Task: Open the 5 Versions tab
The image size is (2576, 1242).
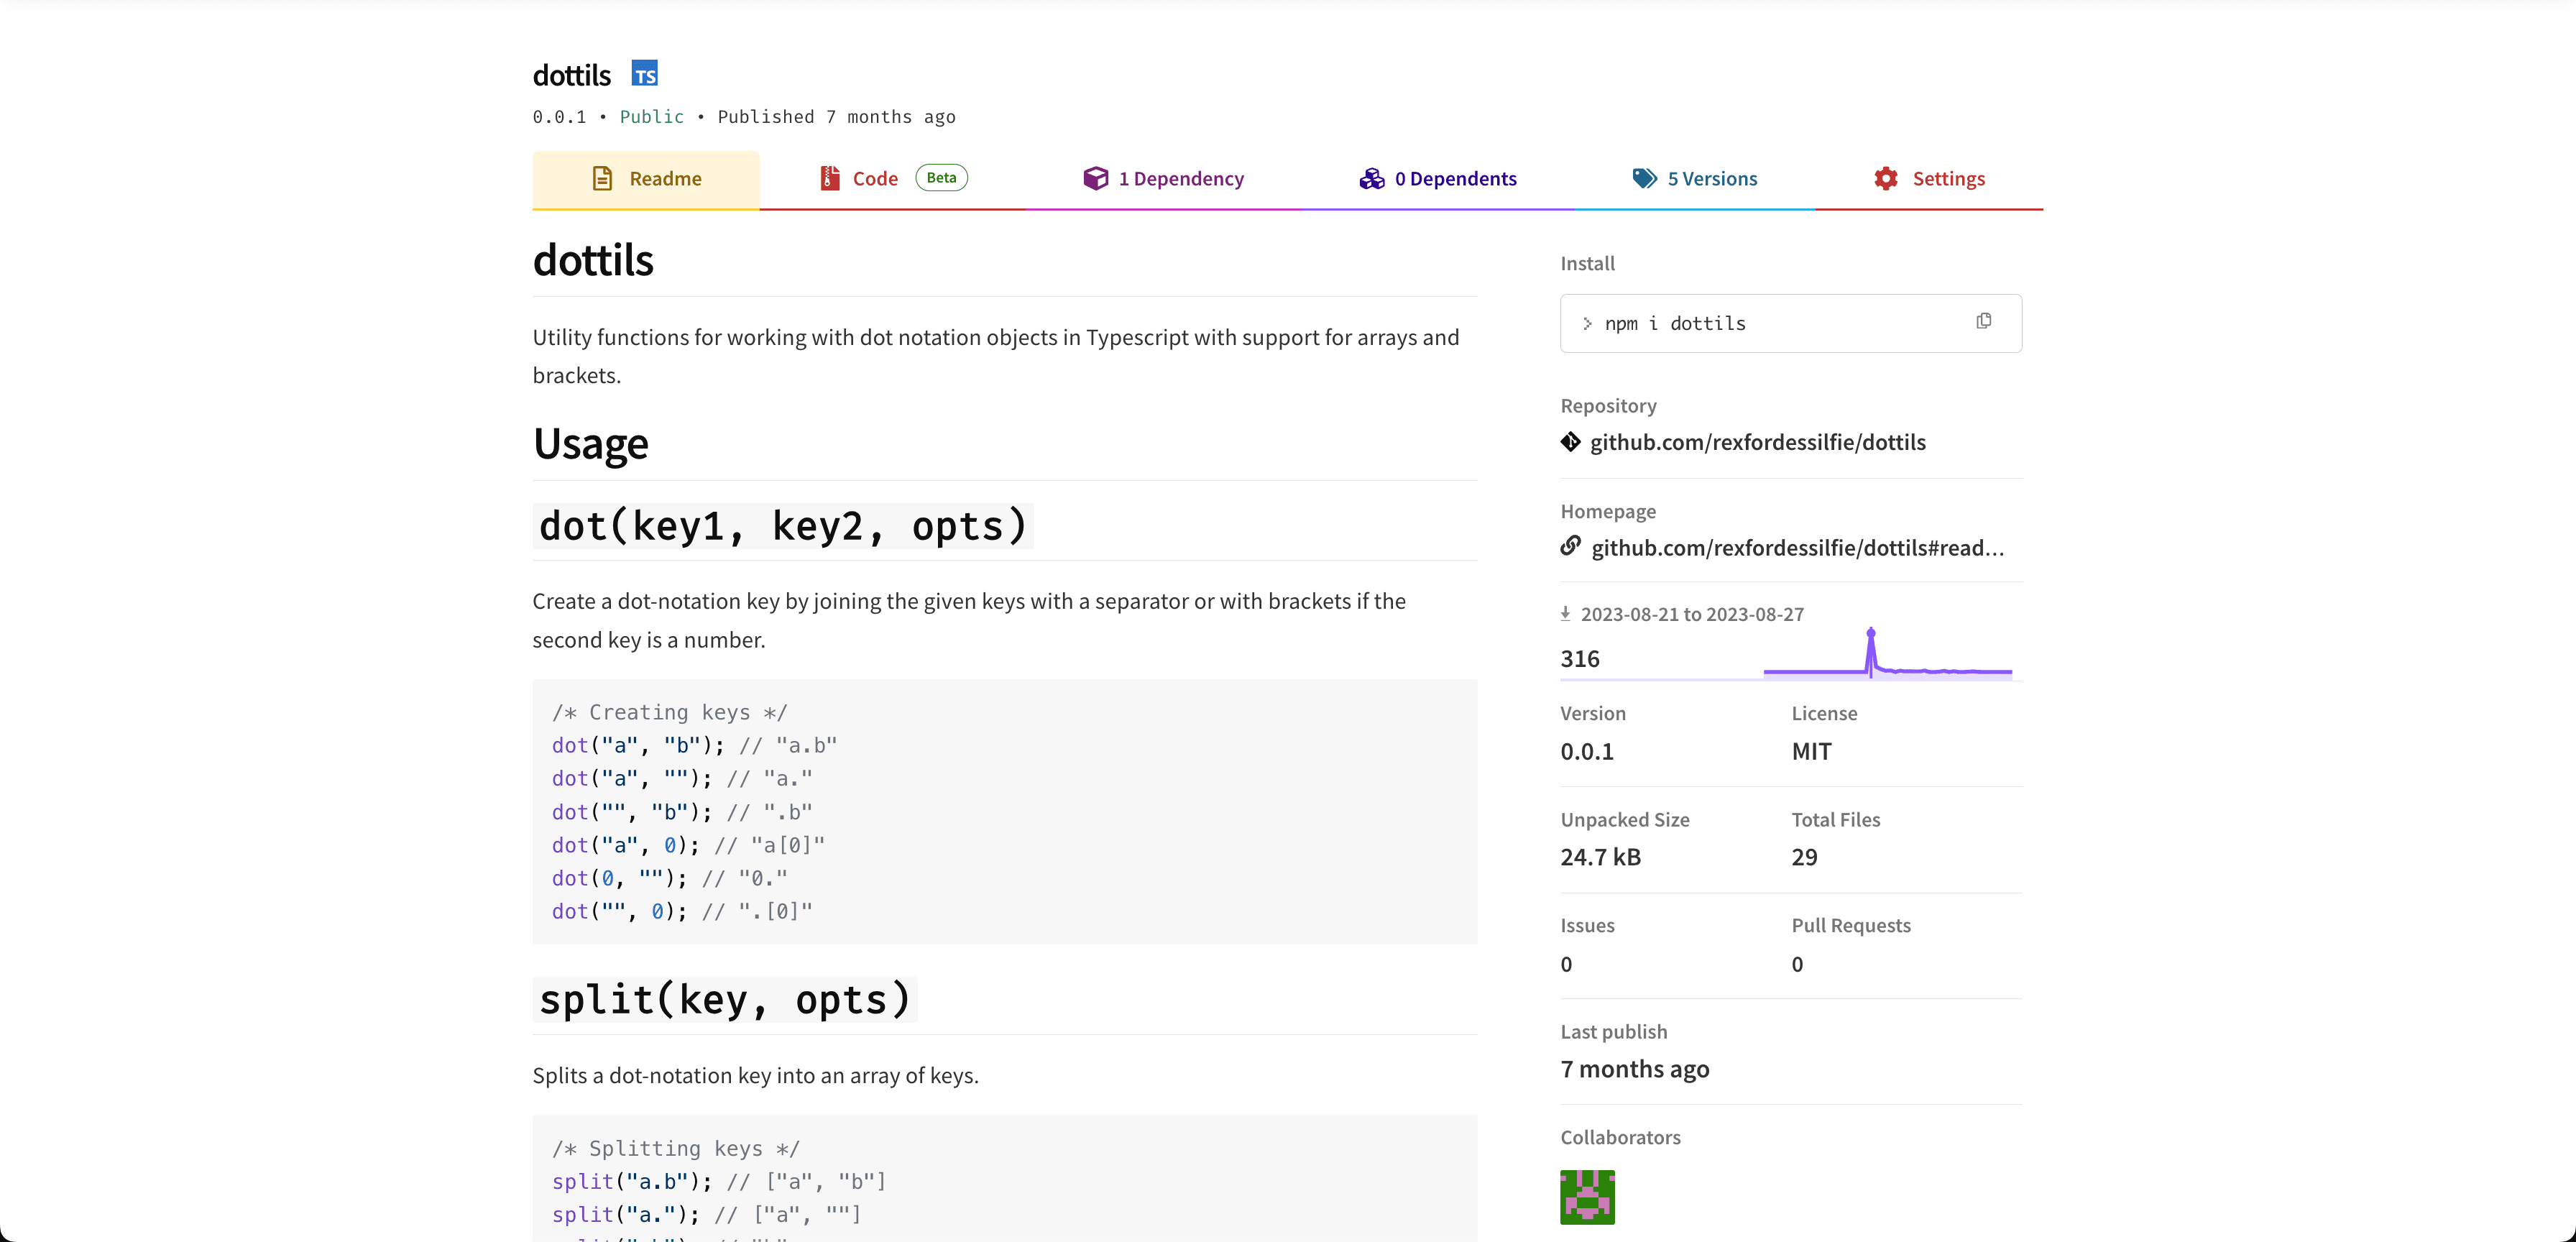Action: click(x=1695, y=180)
